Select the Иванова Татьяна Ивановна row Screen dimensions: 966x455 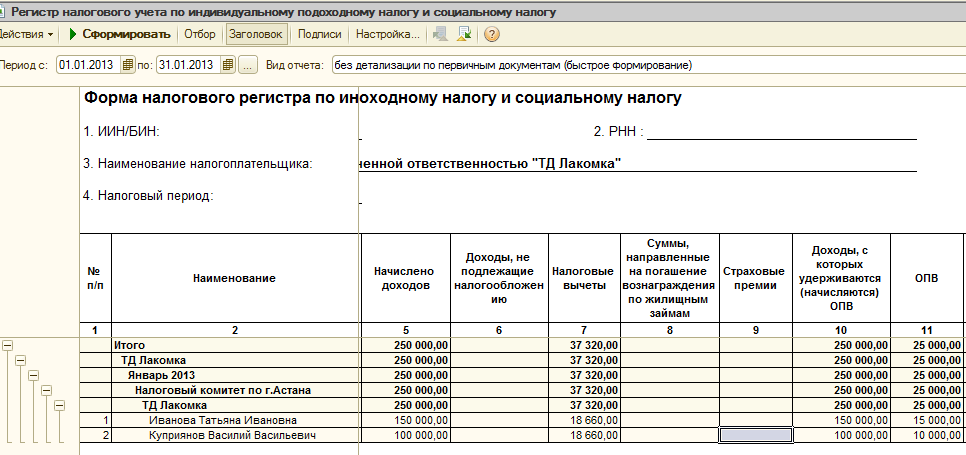click(x=222, y=421)
